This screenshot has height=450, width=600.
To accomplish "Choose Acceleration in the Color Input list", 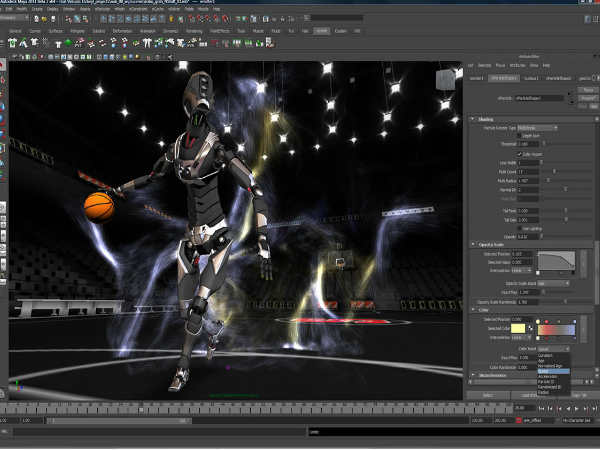I will [x=553, y=377].
